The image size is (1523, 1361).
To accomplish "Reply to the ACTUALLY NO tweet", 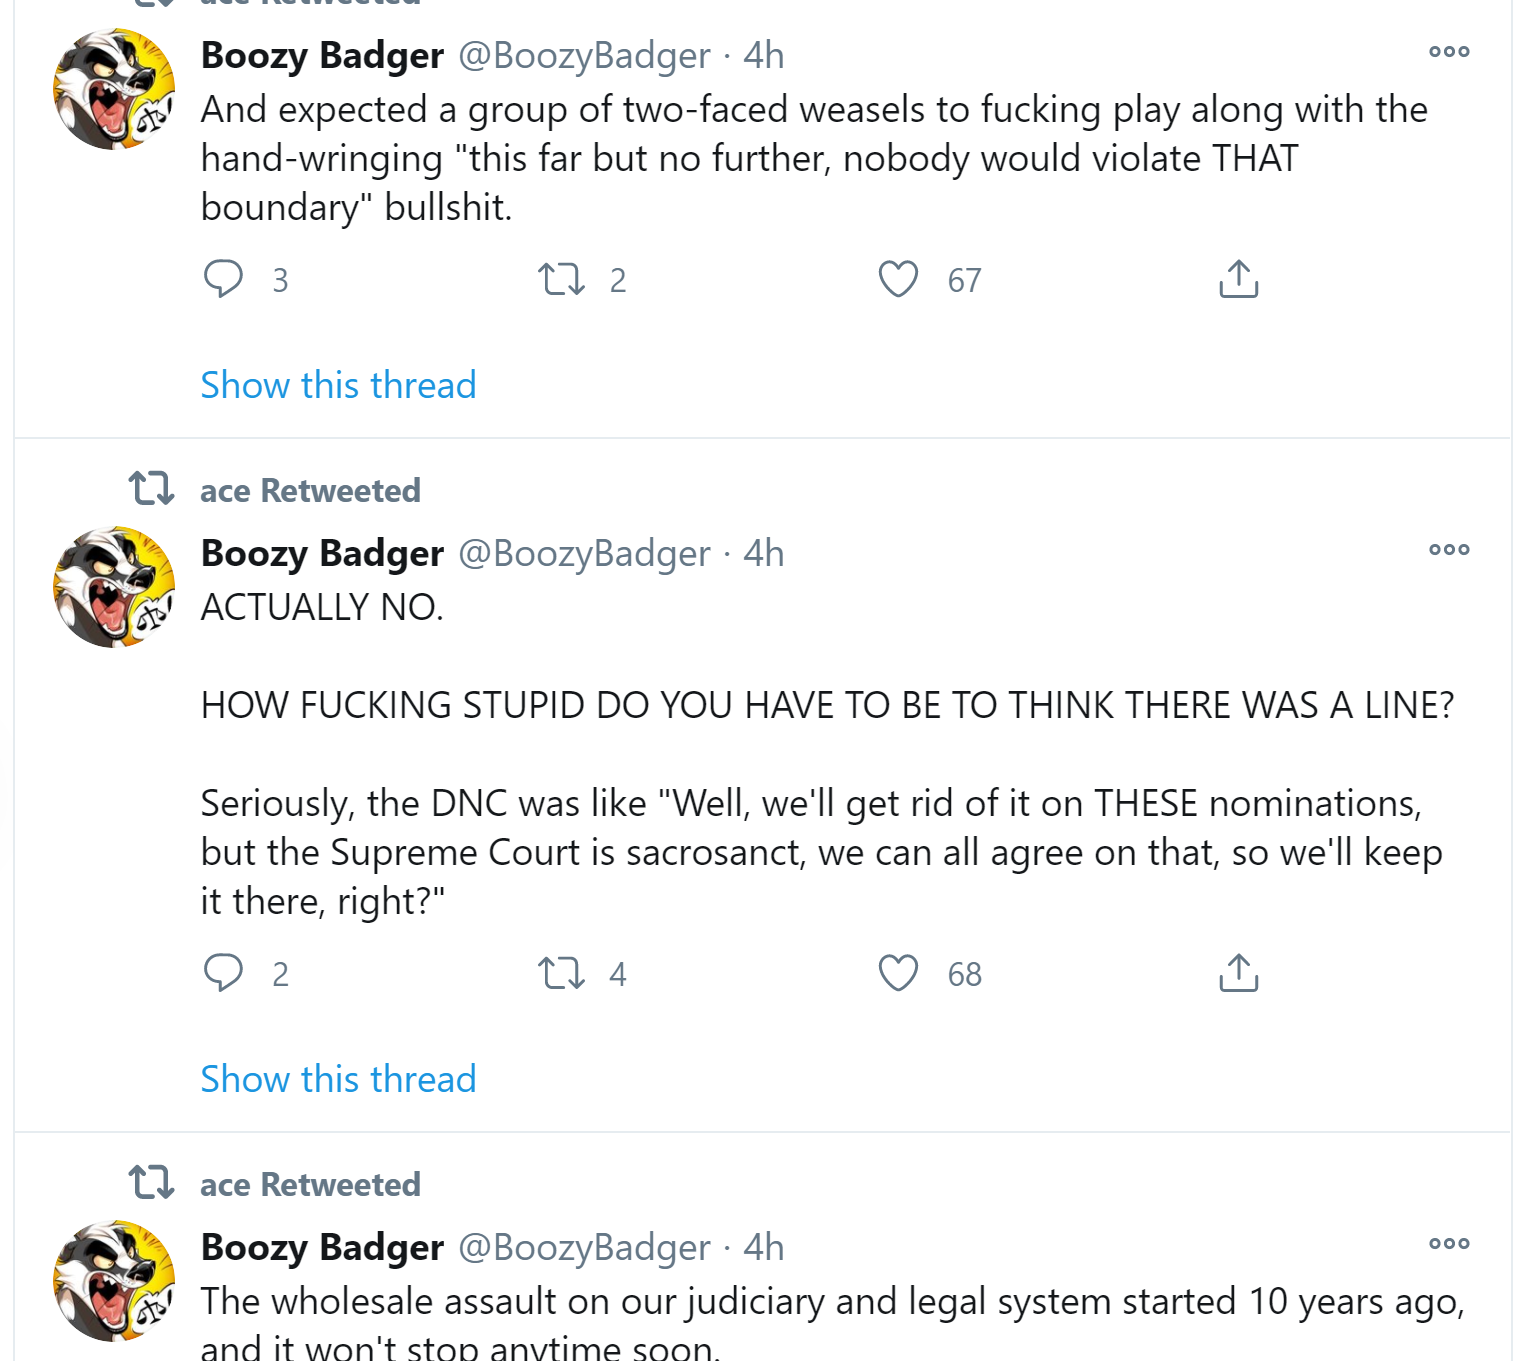I will tap(223, 973).
